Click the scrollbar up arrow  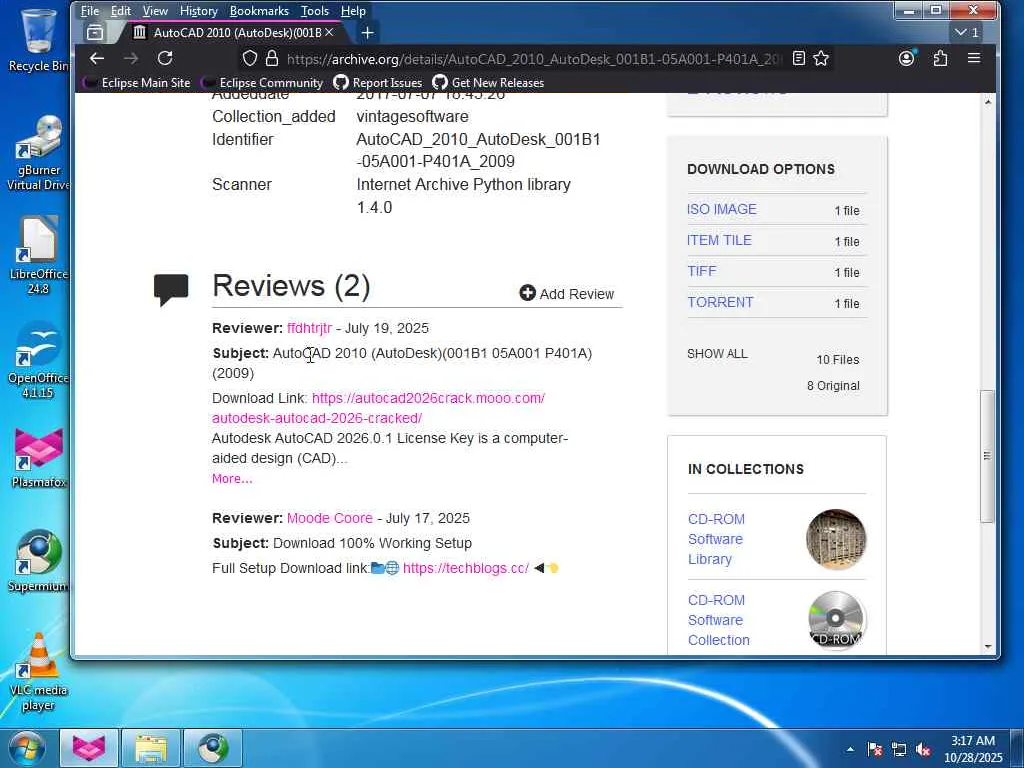tap(987, 103)
